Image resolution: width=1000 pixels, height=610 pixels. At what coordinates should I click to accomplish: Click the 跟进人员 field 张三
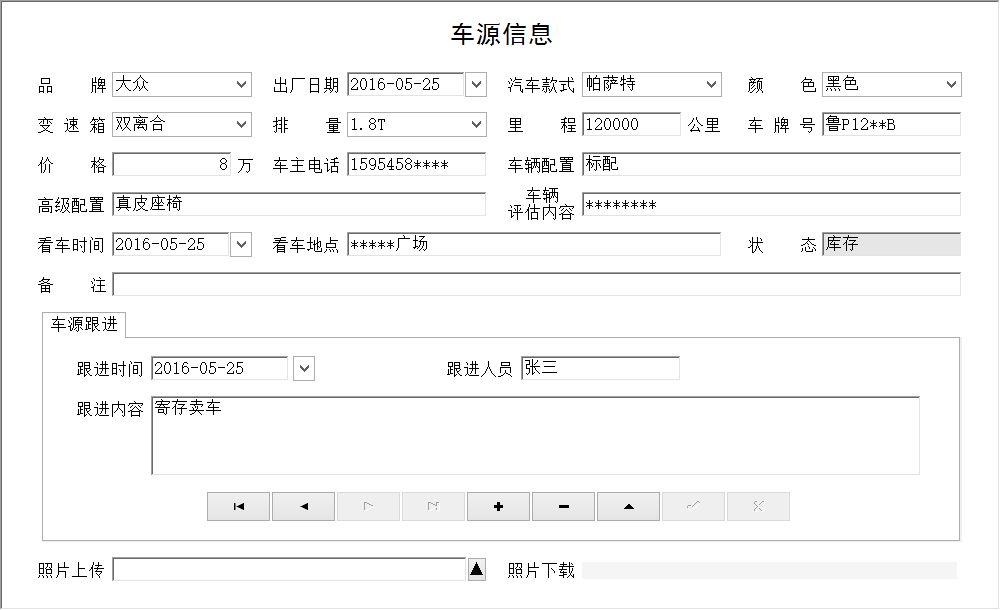click(600, 368)
